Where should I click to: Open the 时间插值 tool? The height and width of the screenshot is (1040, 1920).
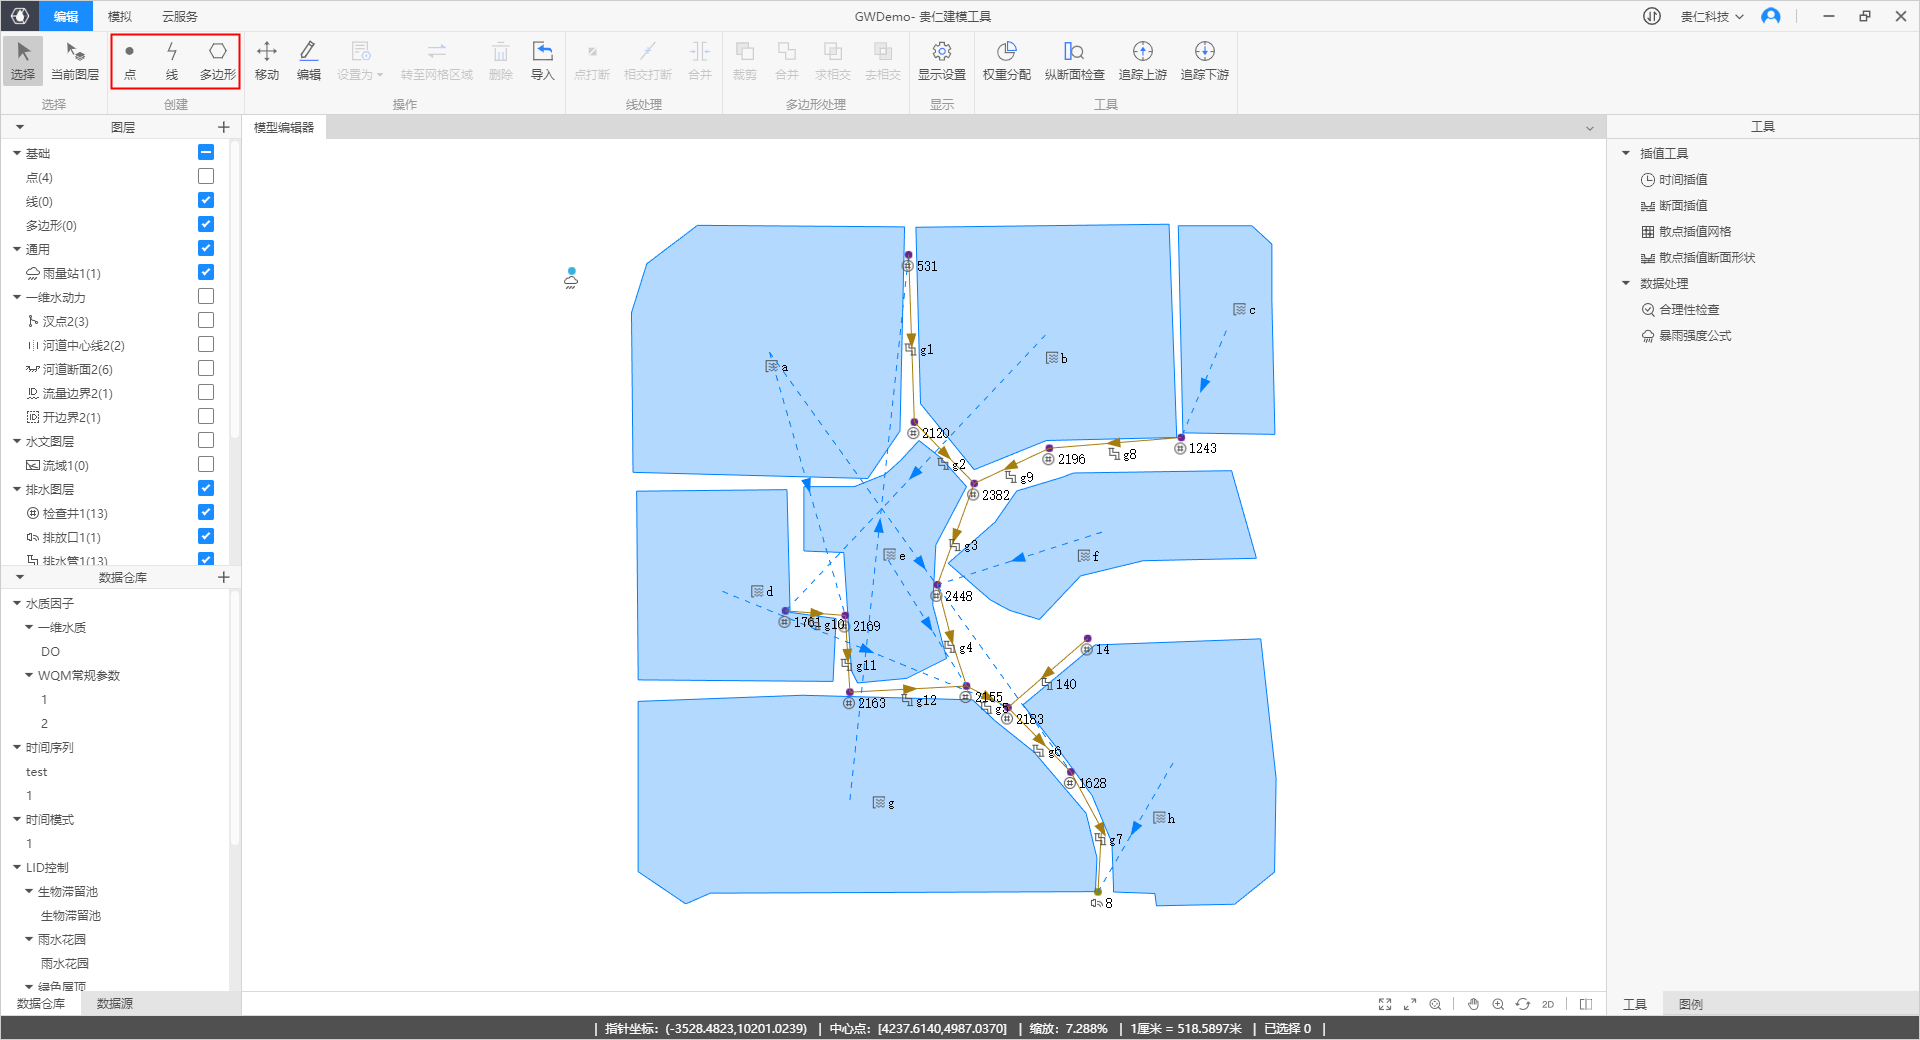tap(1683, 180)
